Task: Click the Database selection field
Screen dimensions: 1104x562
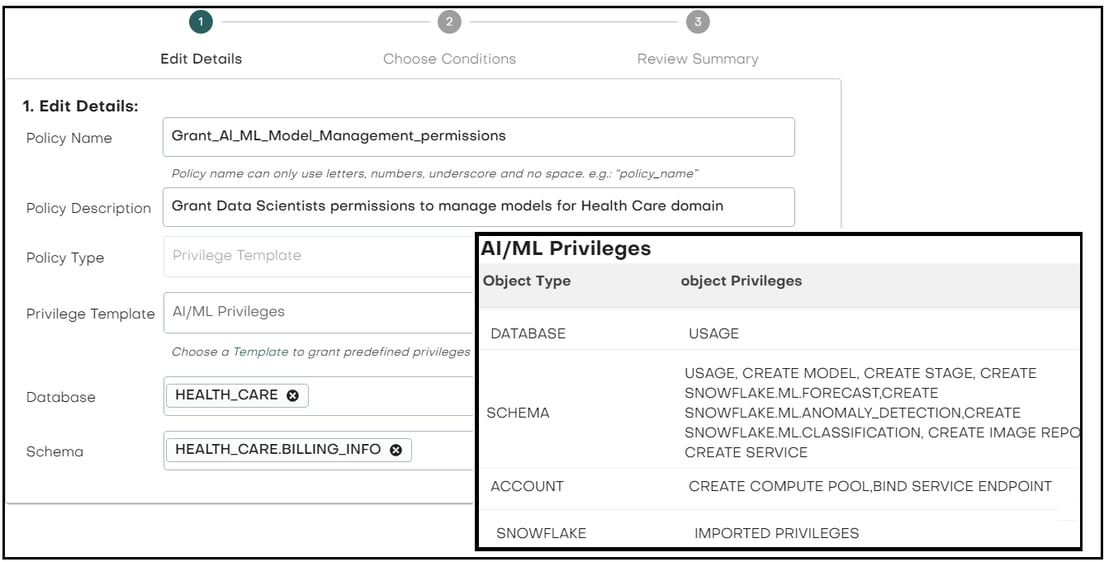Action: pos(319,396)
